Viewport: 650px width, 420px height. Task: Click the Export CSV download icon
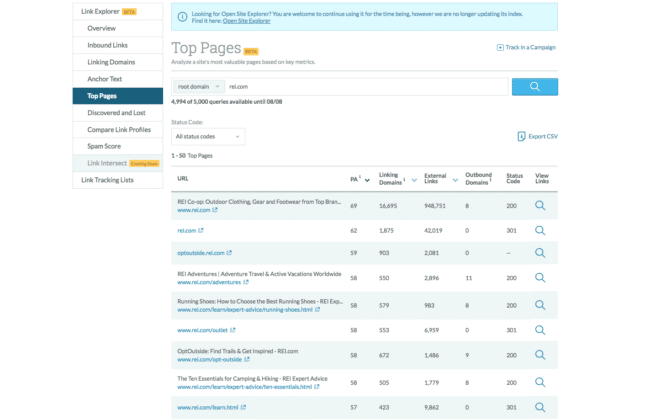click(521, 136)
